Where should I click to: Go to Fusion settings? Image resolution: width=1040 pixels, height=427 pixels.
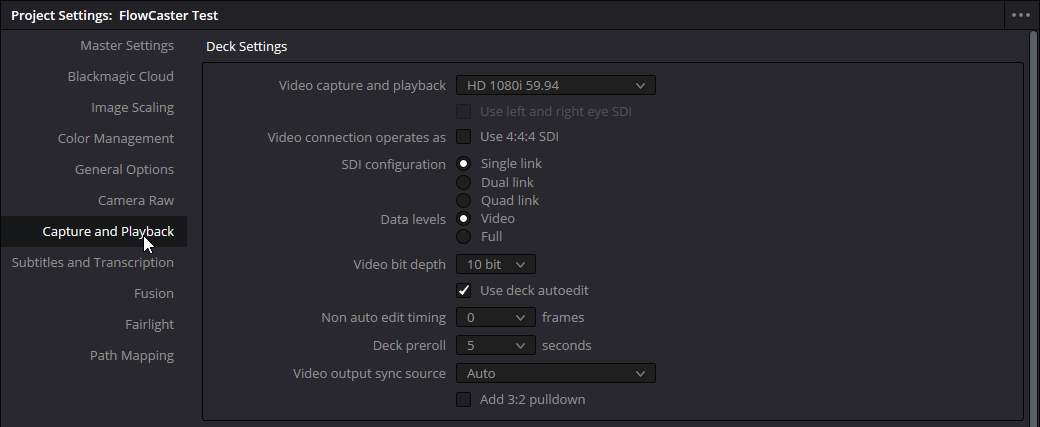pyautogui.click(x=154, y=294)
